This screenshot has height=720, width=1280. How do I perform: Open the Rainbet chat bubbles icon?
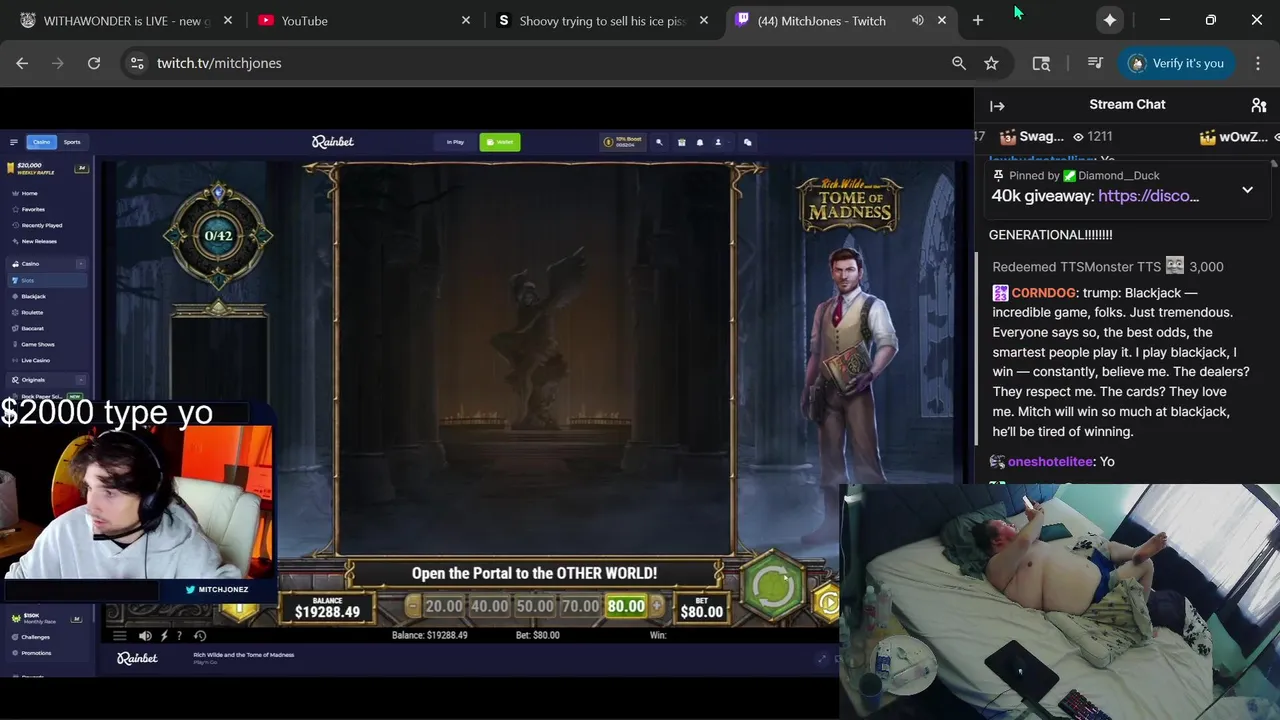click(x=747, y=142)
